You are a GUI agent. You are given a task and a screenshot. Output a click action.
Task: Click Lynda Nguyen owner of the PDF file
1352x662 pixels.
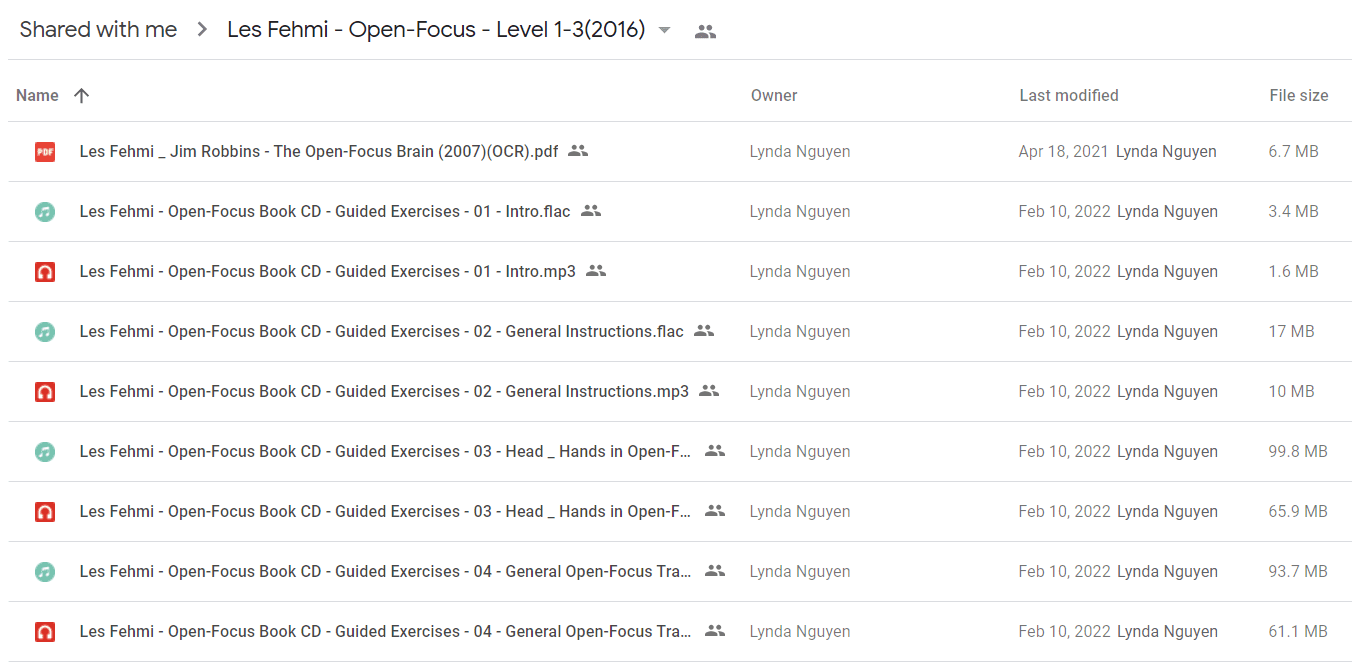coord(800,152)
